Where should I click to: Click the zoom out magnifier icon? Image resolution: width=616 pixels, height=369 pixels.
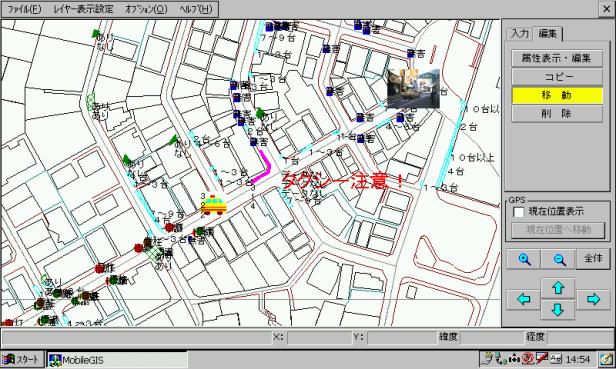(x=558, y=259)
